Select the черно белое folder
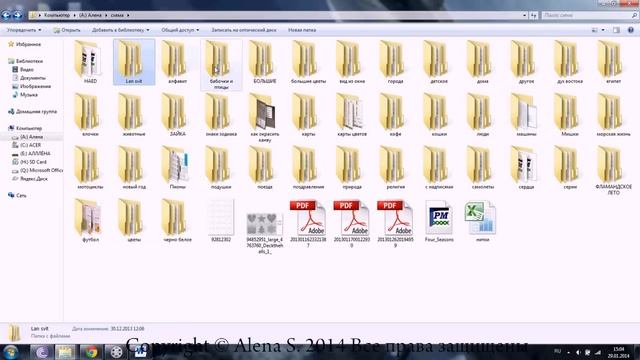Viewport: 640px width, 360px height. 178,220
